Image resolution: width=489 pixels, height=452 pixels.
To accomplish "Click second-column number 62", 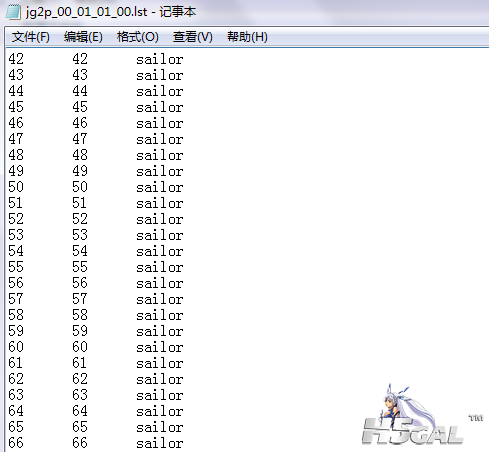I will click(80, 379).
